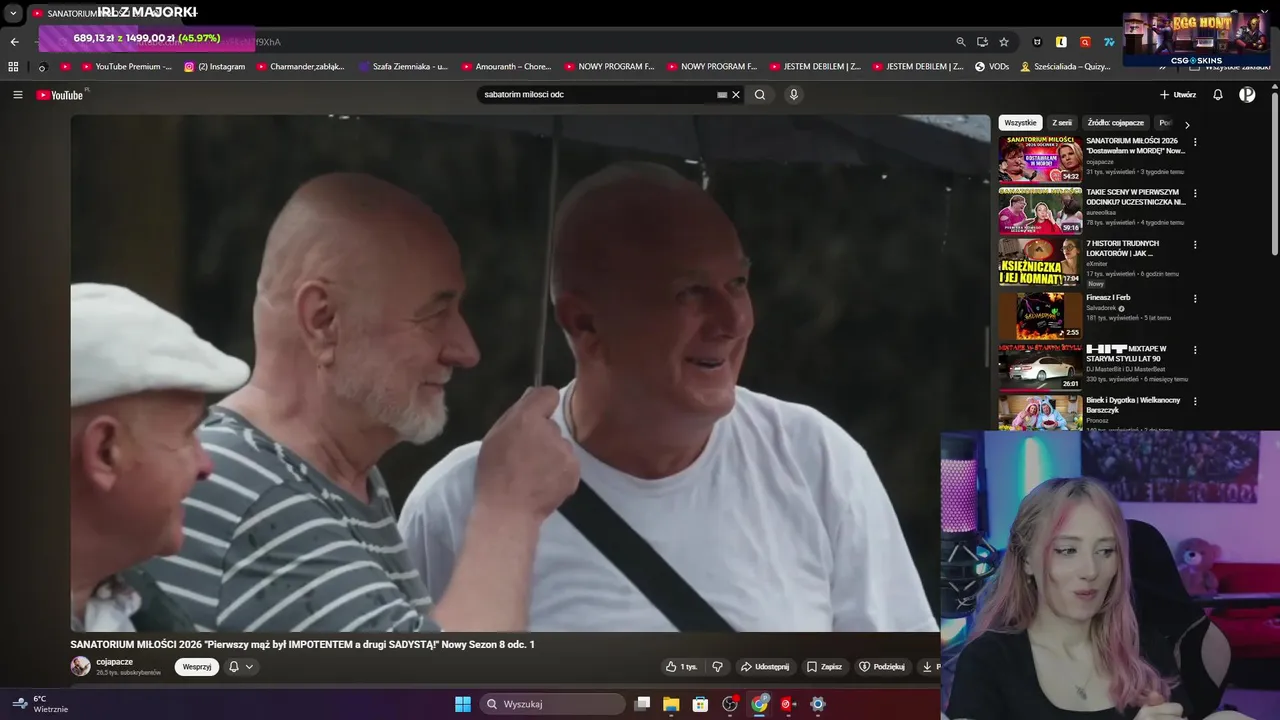Click the Wesprzyj button
Screen dimensions: 1280x720
click(x=197, y=667)
